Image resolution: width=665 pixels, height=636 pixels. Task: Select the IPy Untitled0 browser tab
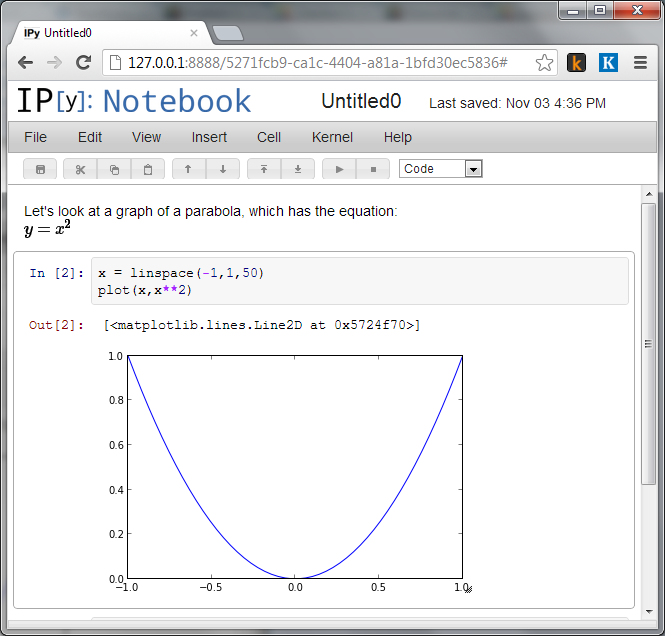click(x=110, y=33)
